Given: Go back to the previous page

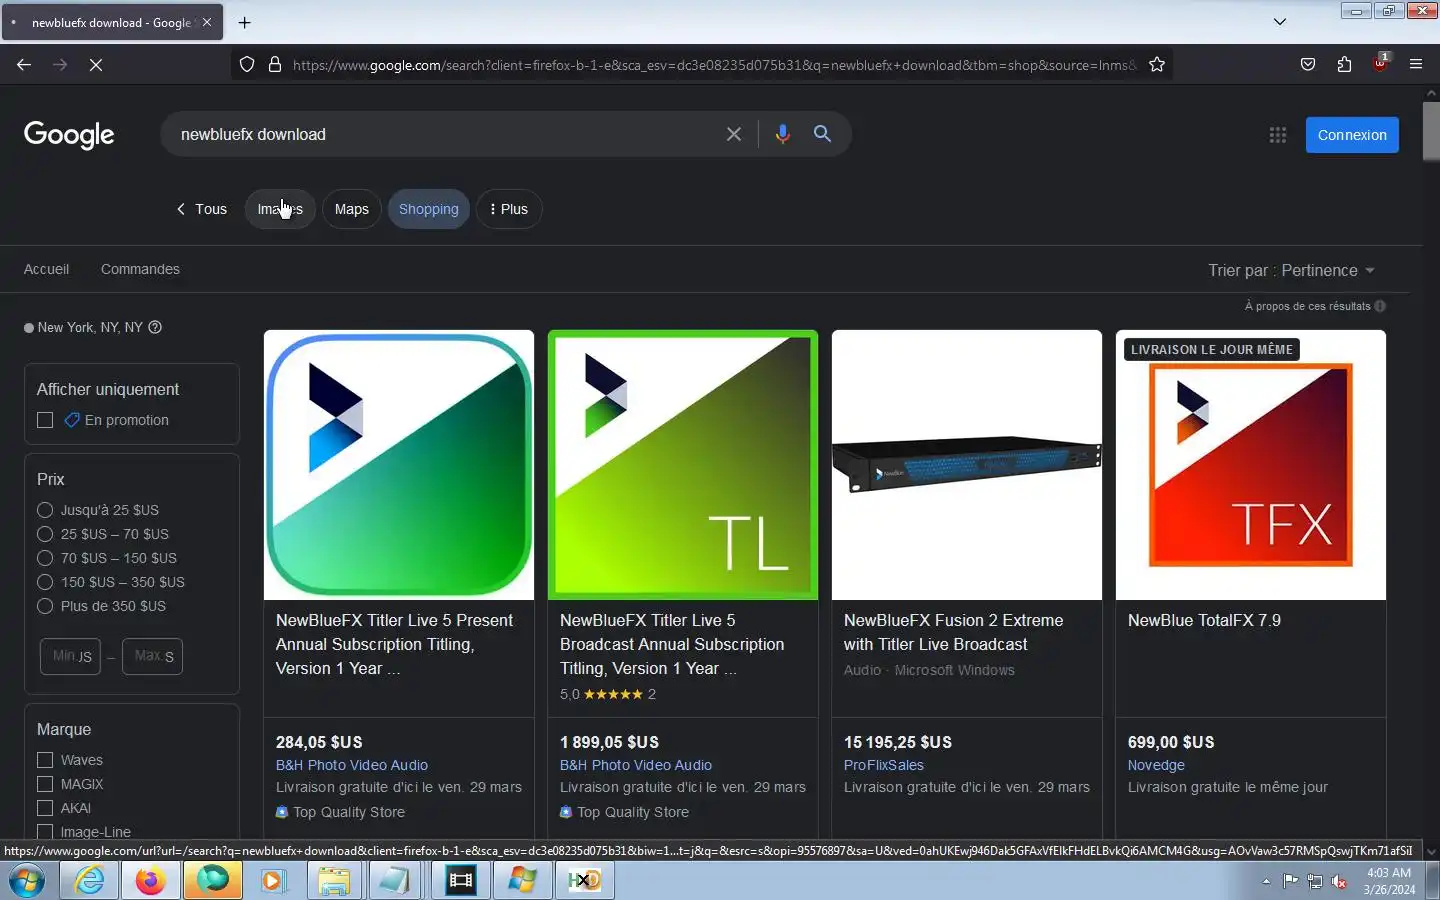Looking at the screenshot, I should point(24,65).
